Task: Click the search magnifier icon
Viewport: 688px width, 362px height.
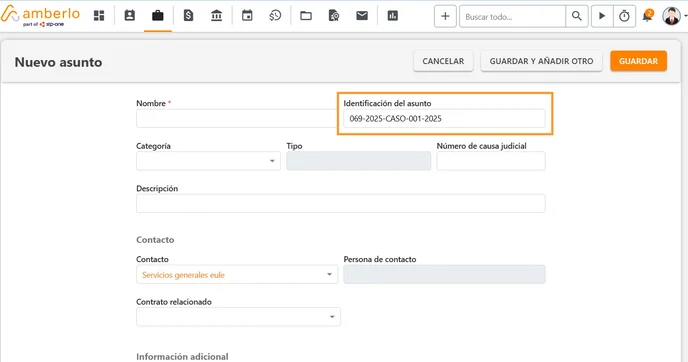Action: (x=577, y=16)
